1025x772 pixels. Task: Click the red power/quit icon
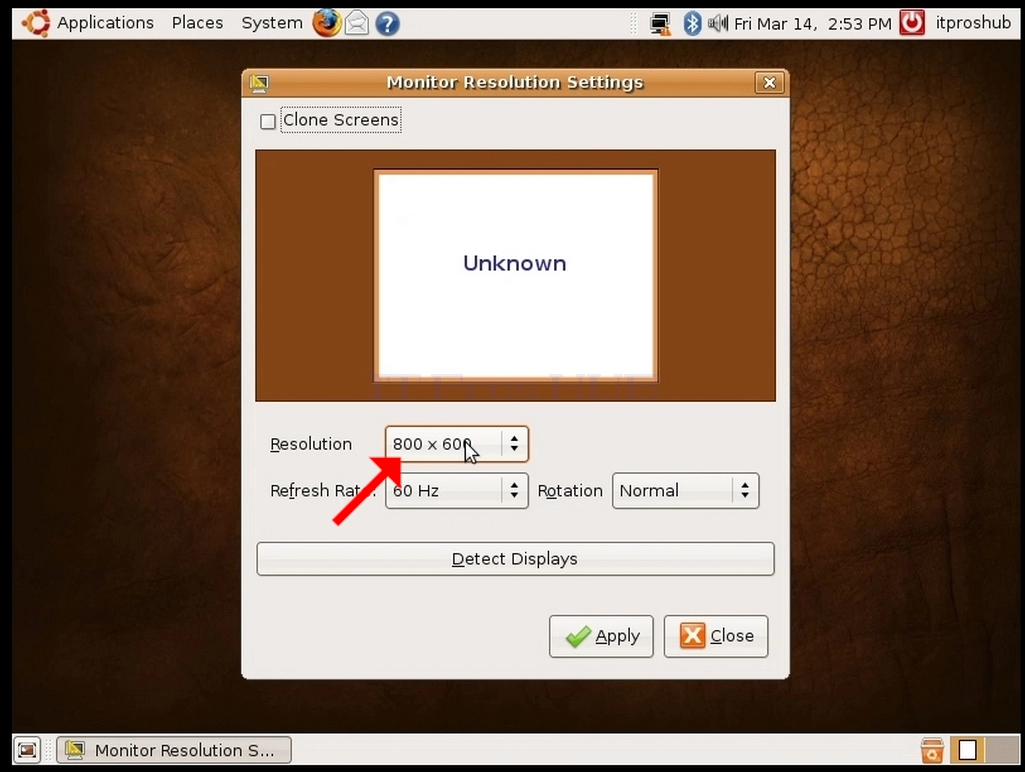912,23
